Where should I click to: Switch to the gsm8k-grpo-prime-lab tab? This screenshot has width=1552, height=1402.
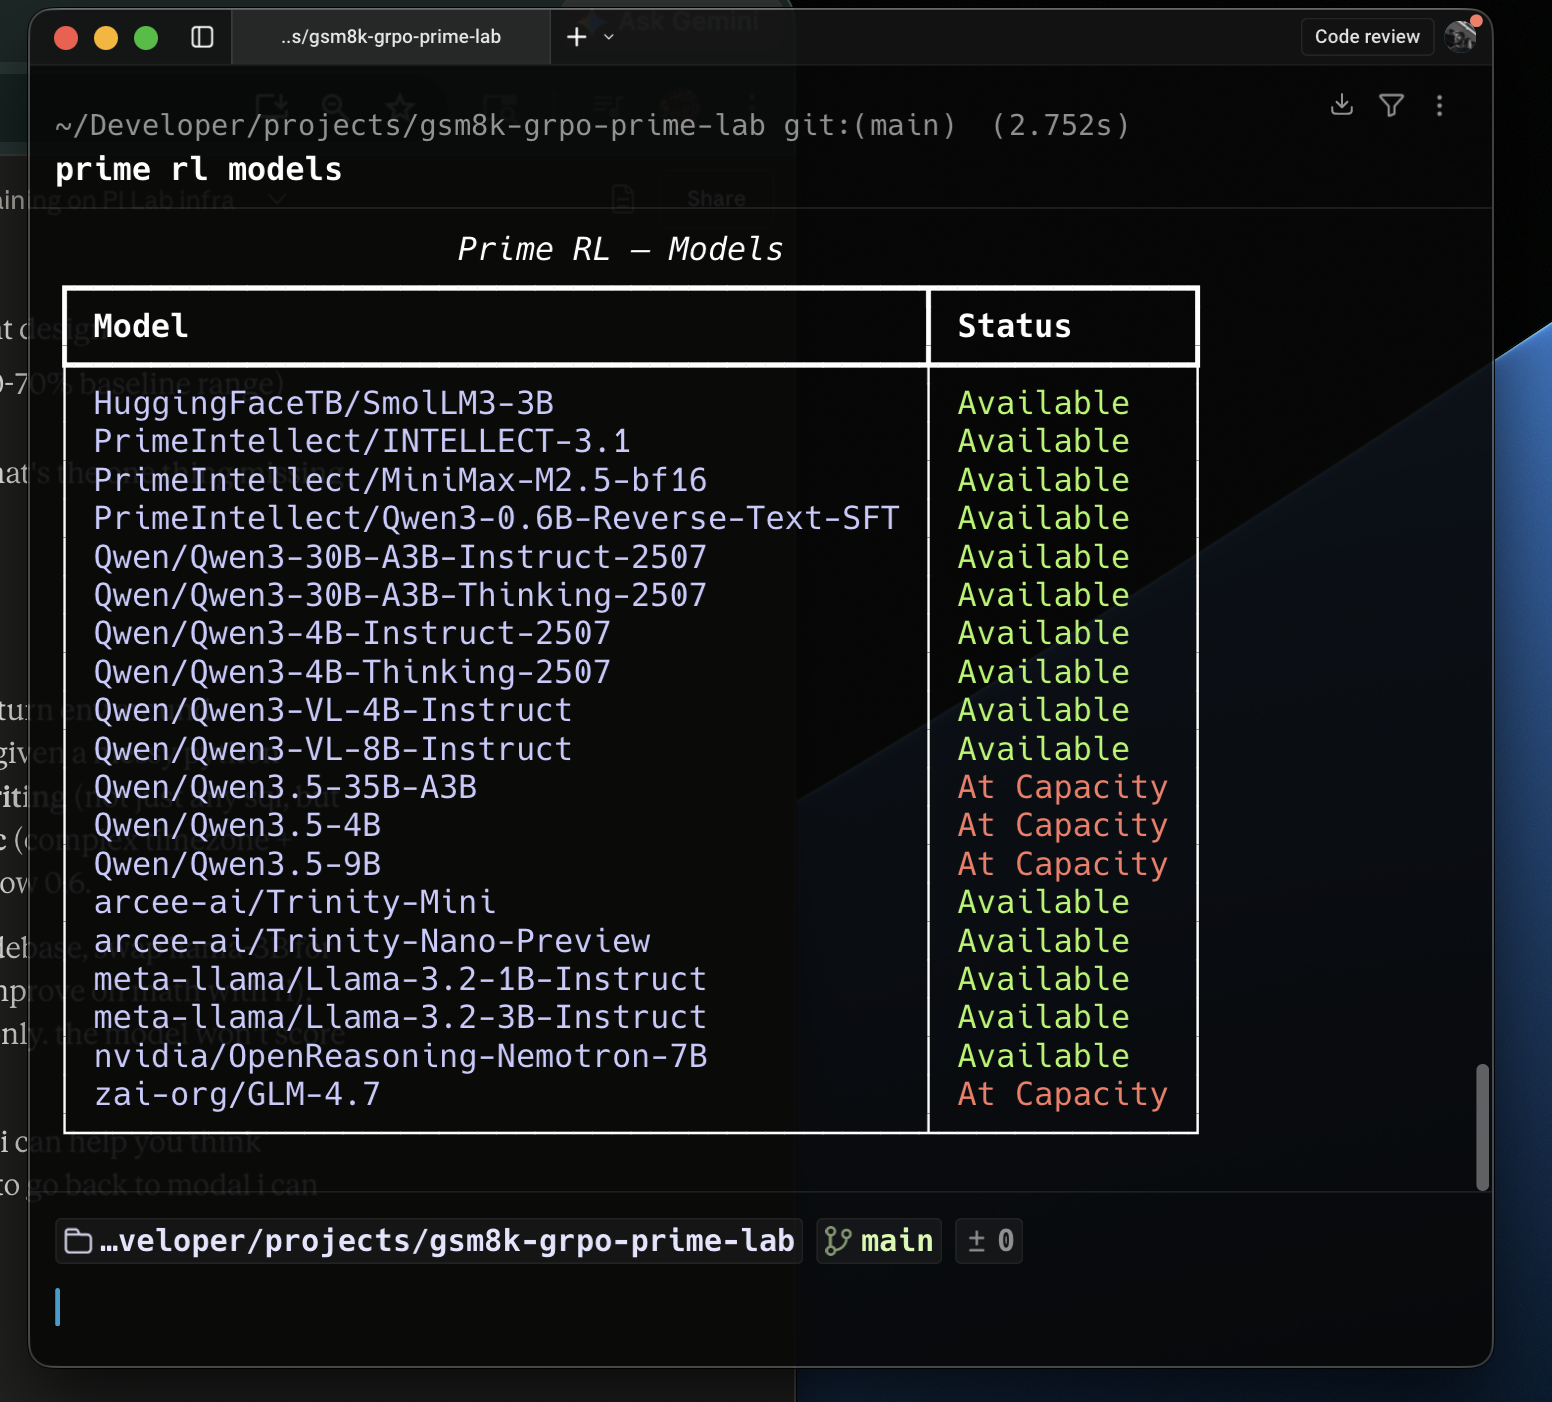(390, 37)
